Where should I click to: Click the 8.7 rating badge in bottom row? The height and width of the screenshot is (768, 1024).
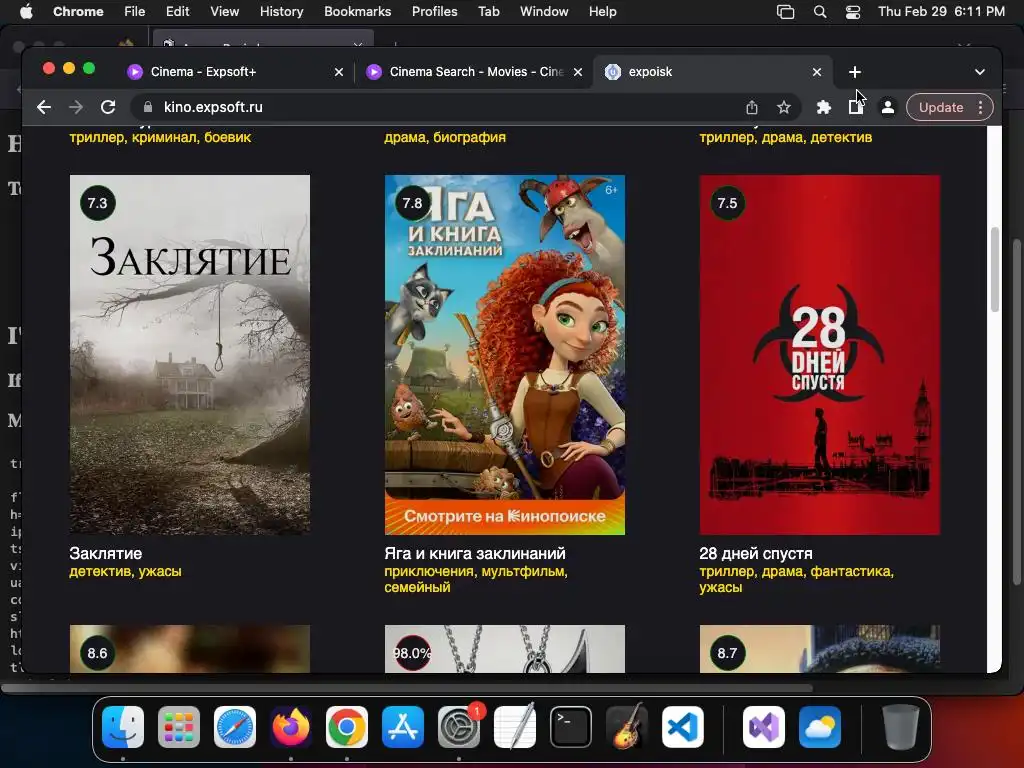click(x=727, y=652)
